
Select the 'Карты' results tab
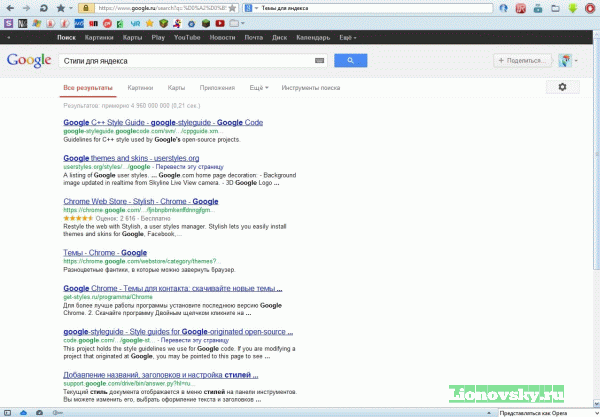pos(176,88)
